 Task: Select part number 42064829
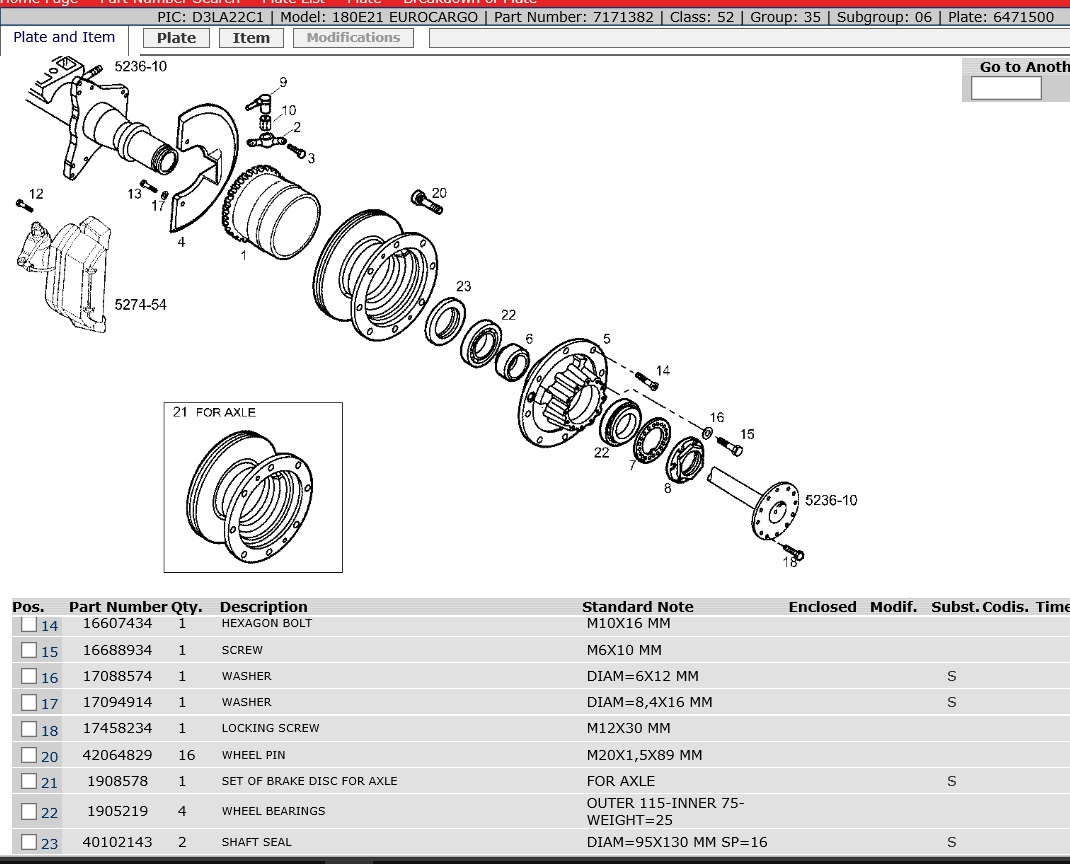[x=117, y=755]
